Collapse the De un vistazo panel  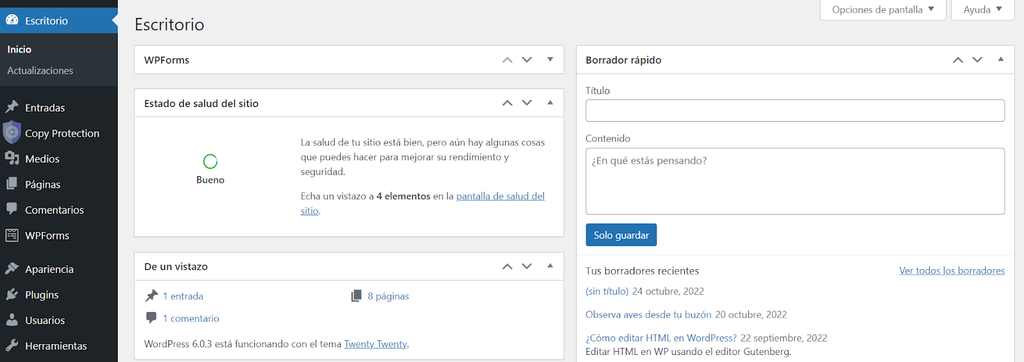[550, 267]
